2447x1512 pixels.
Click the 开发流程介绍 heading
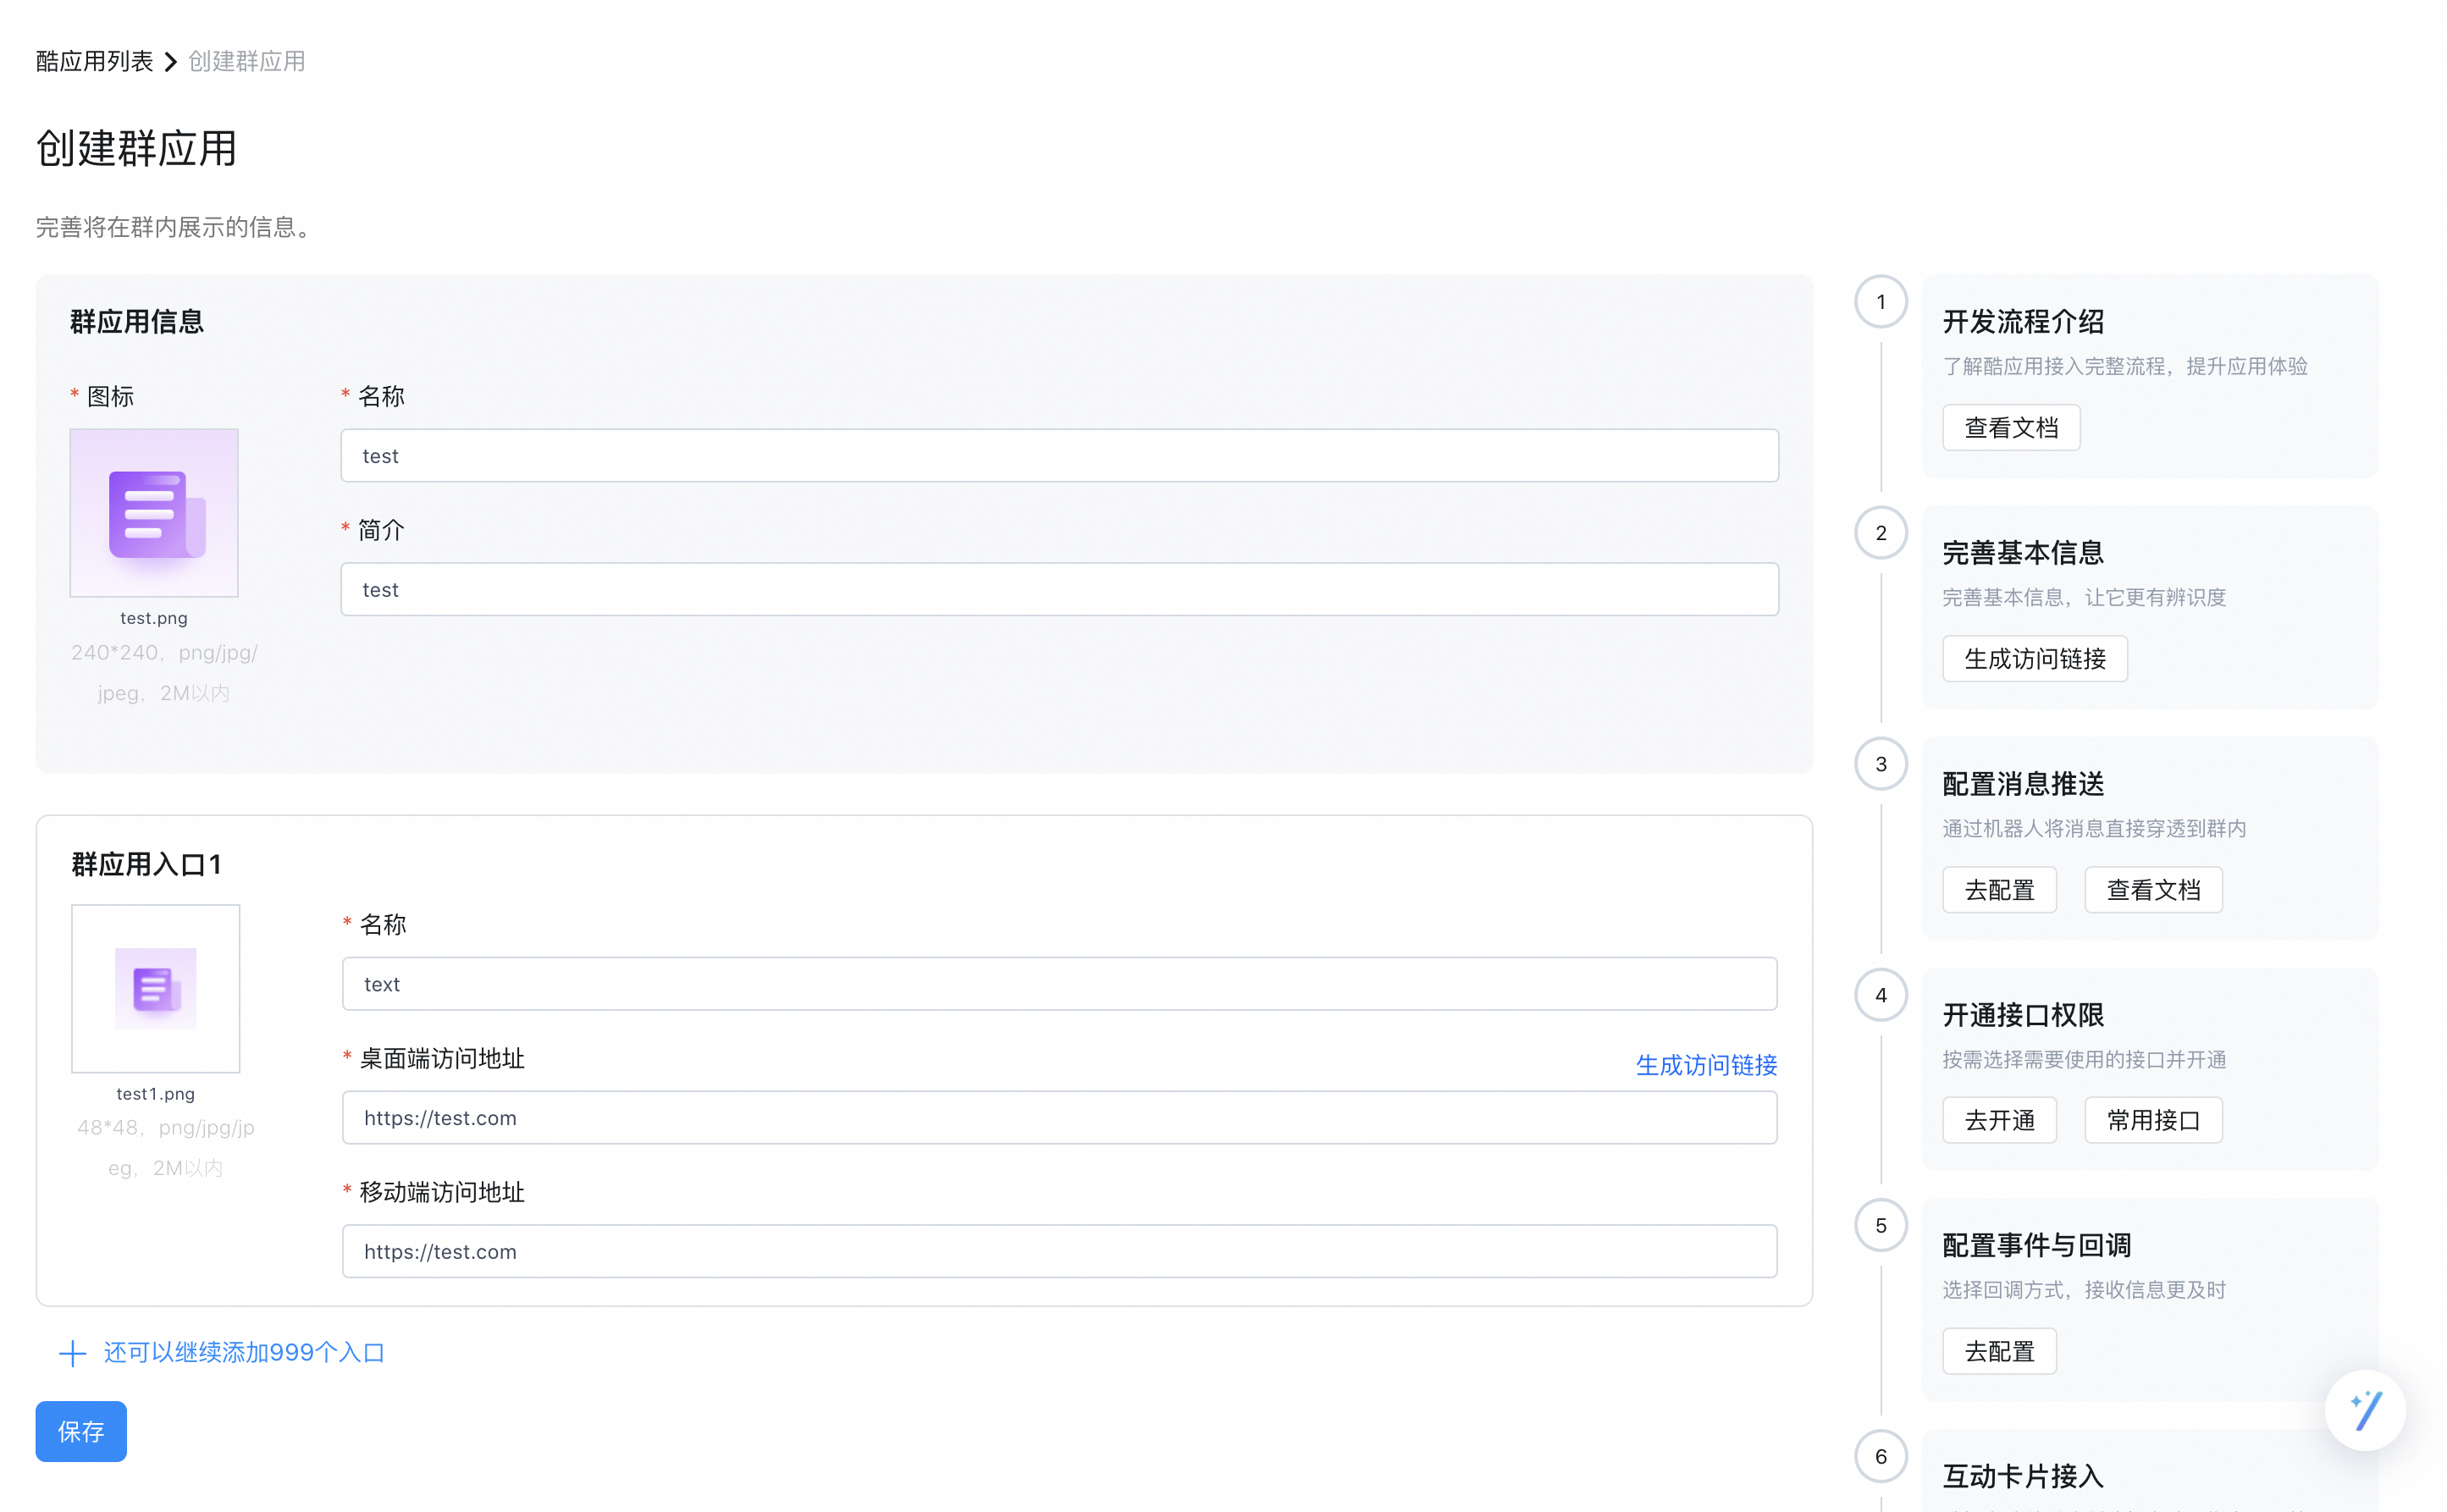2023,322
